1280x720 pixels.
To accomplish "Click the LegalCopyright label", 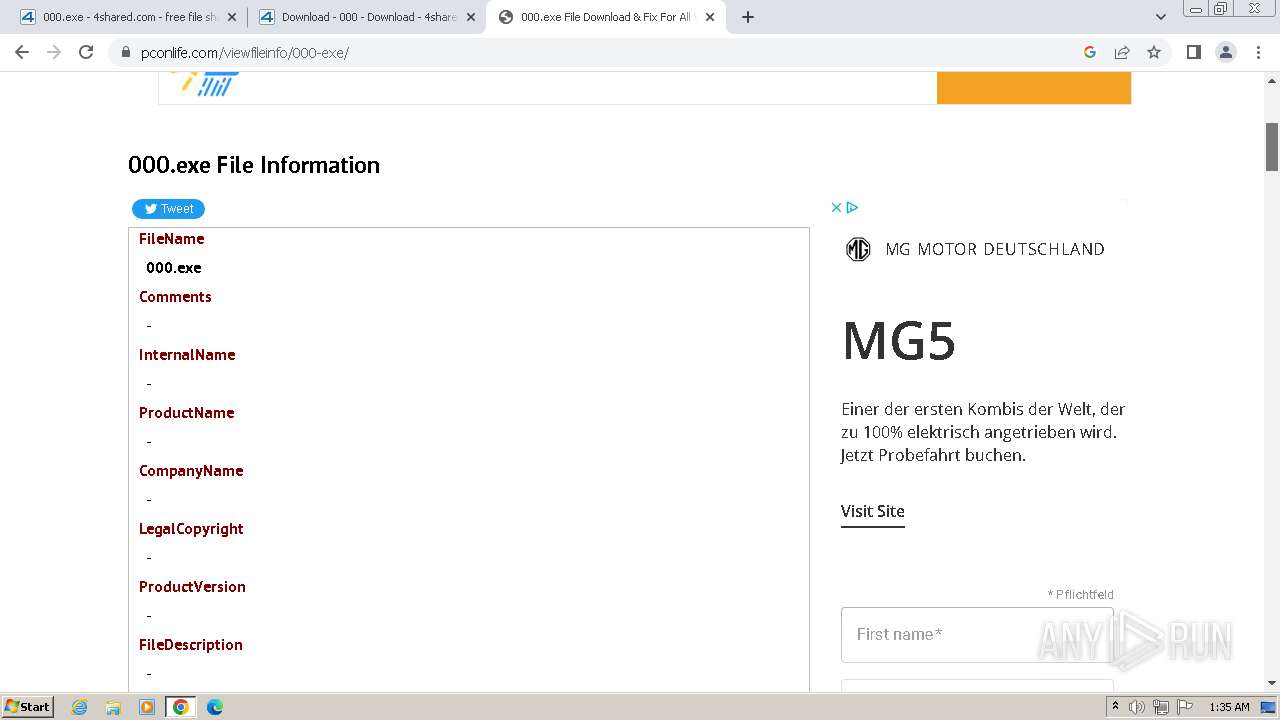I will 191,529.
